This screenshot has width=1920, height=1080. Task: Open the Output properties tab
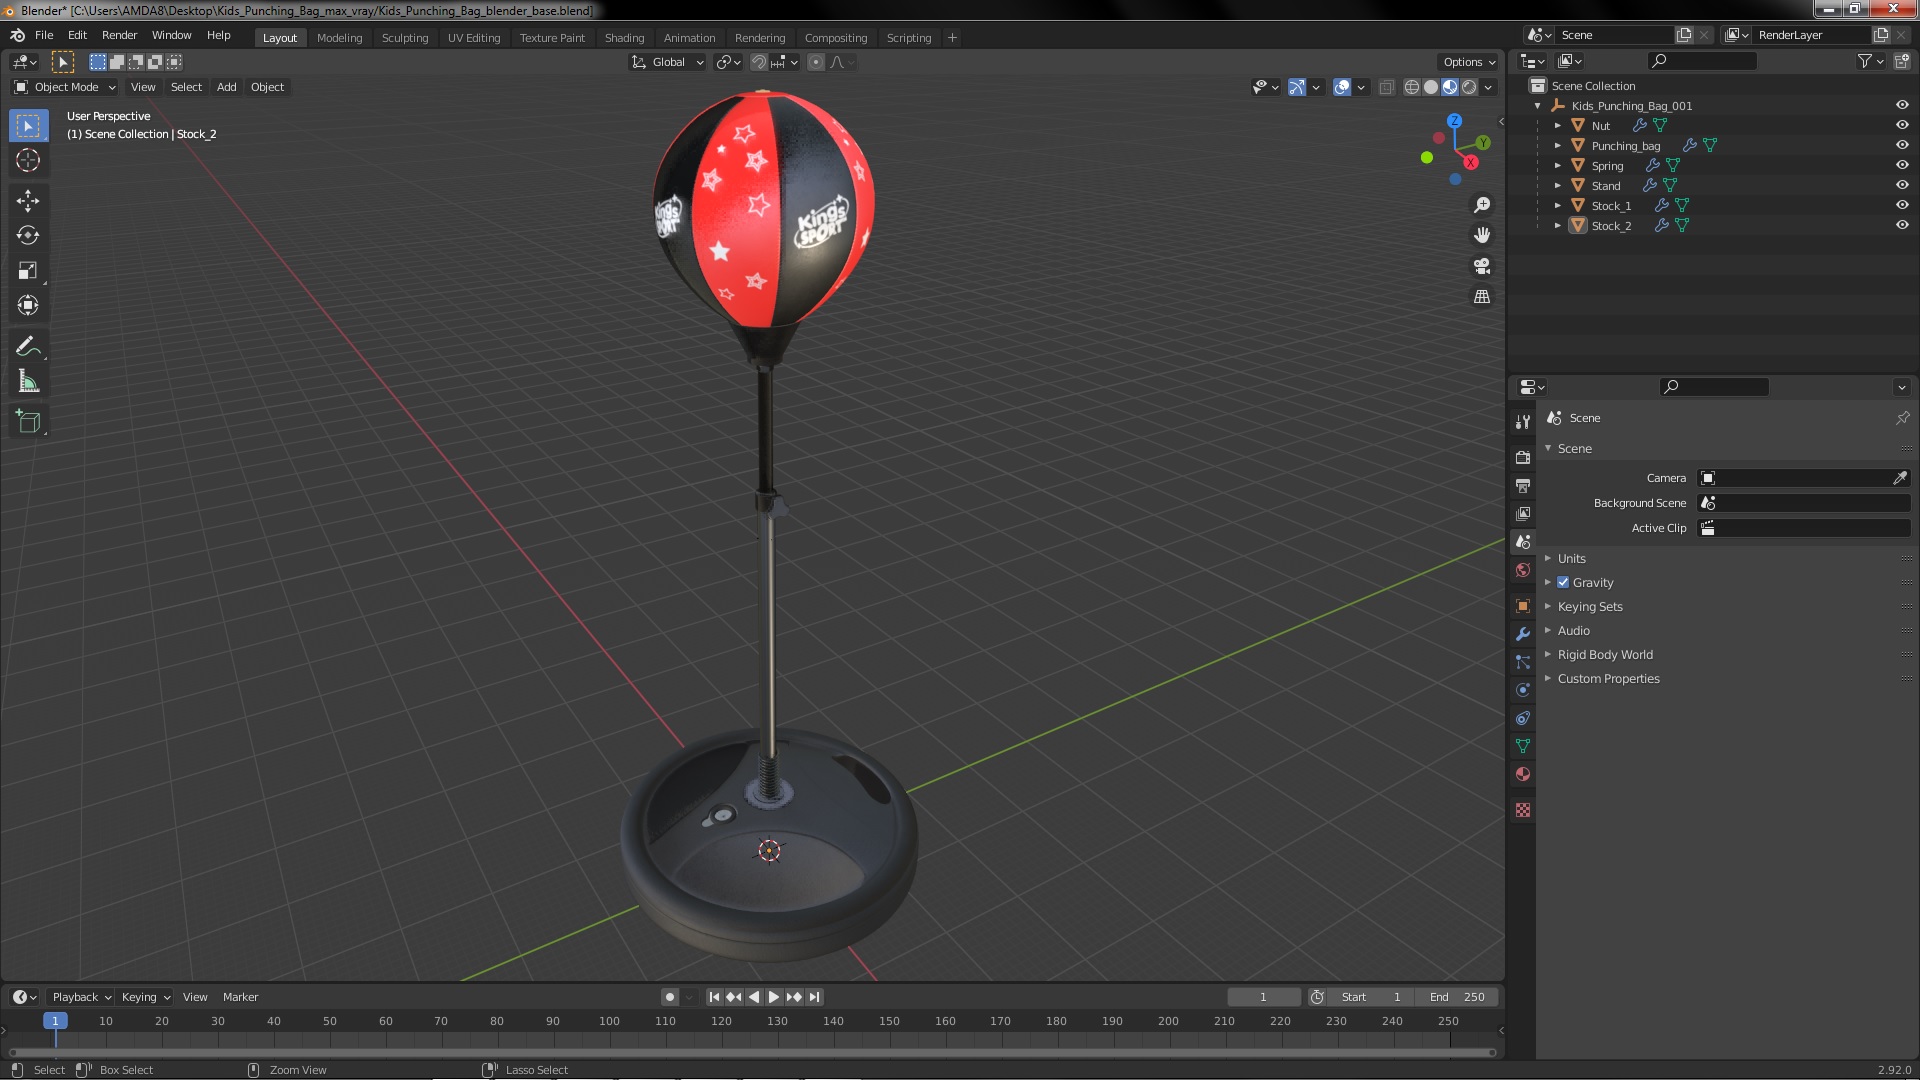[x=1522, y=485]
